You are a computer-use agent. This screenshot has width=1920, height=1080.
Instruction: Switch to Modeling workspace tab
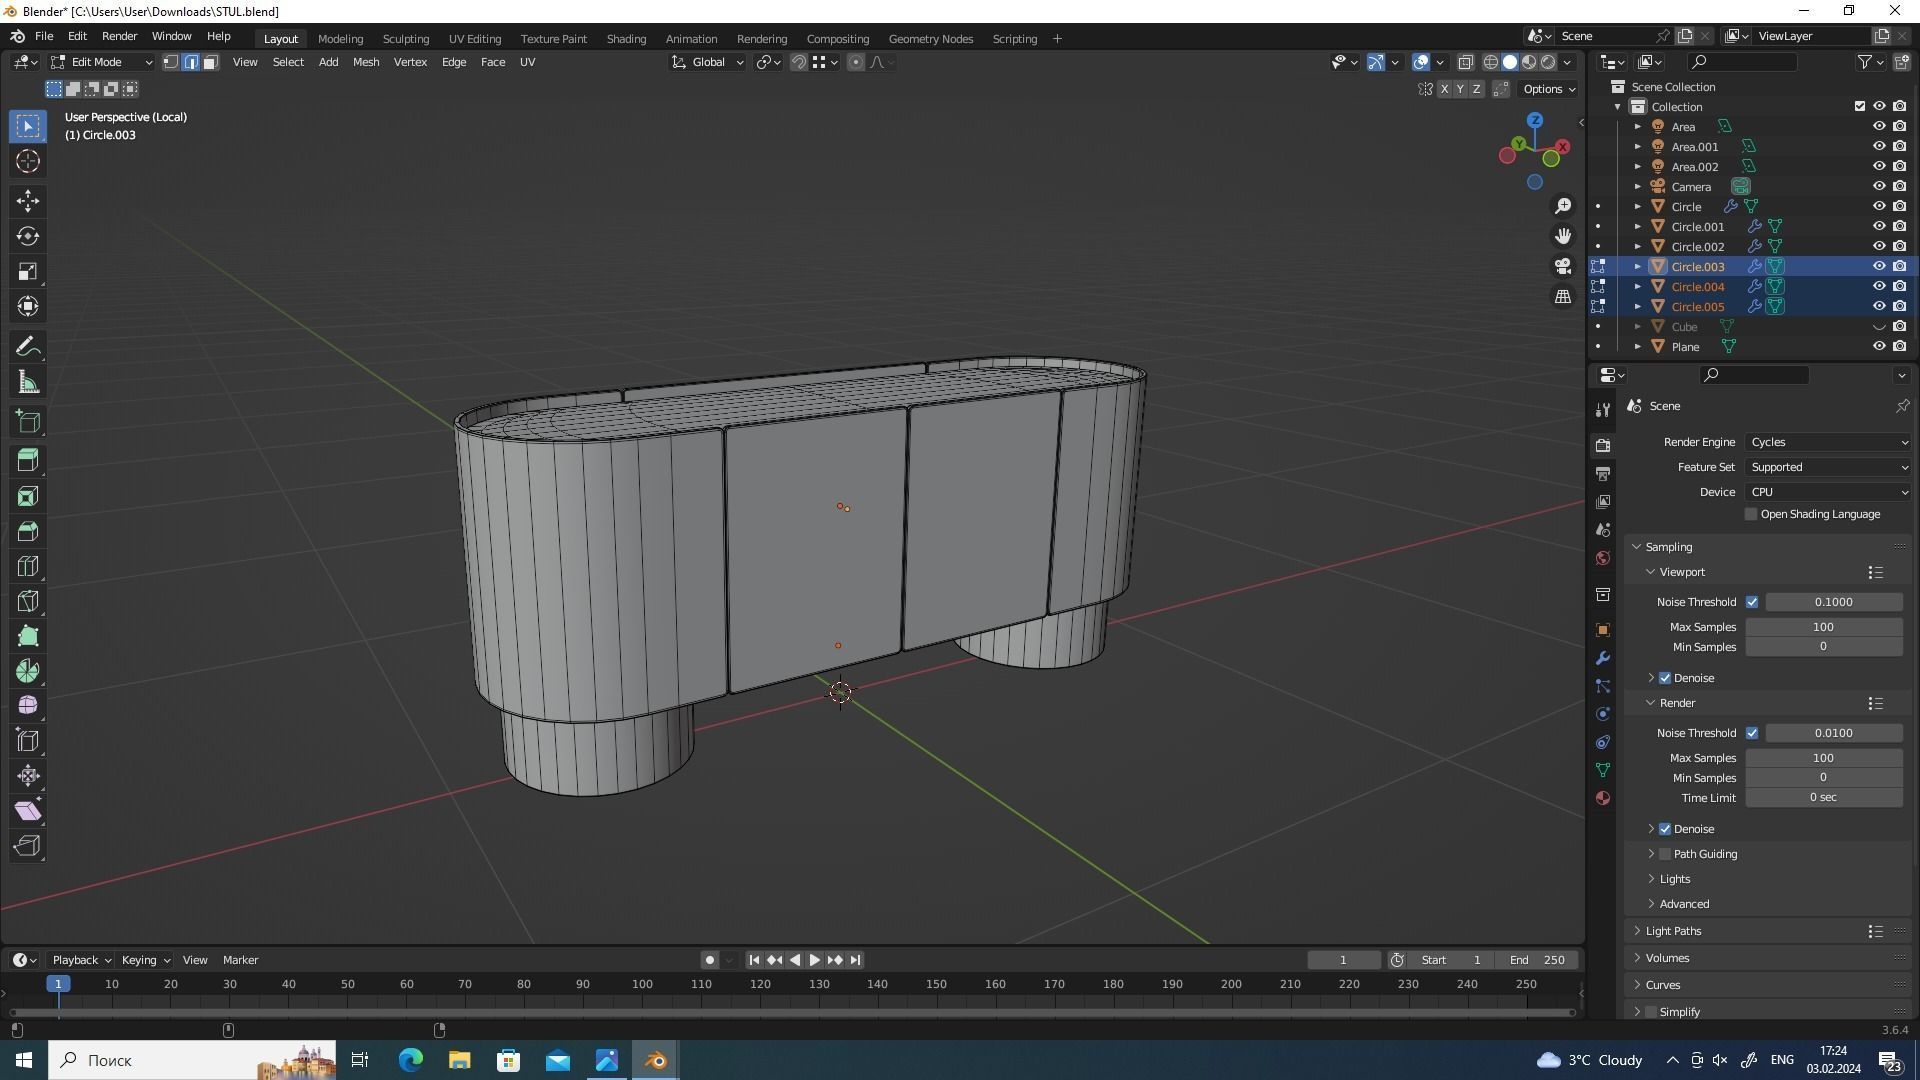(x=340, y=38)
